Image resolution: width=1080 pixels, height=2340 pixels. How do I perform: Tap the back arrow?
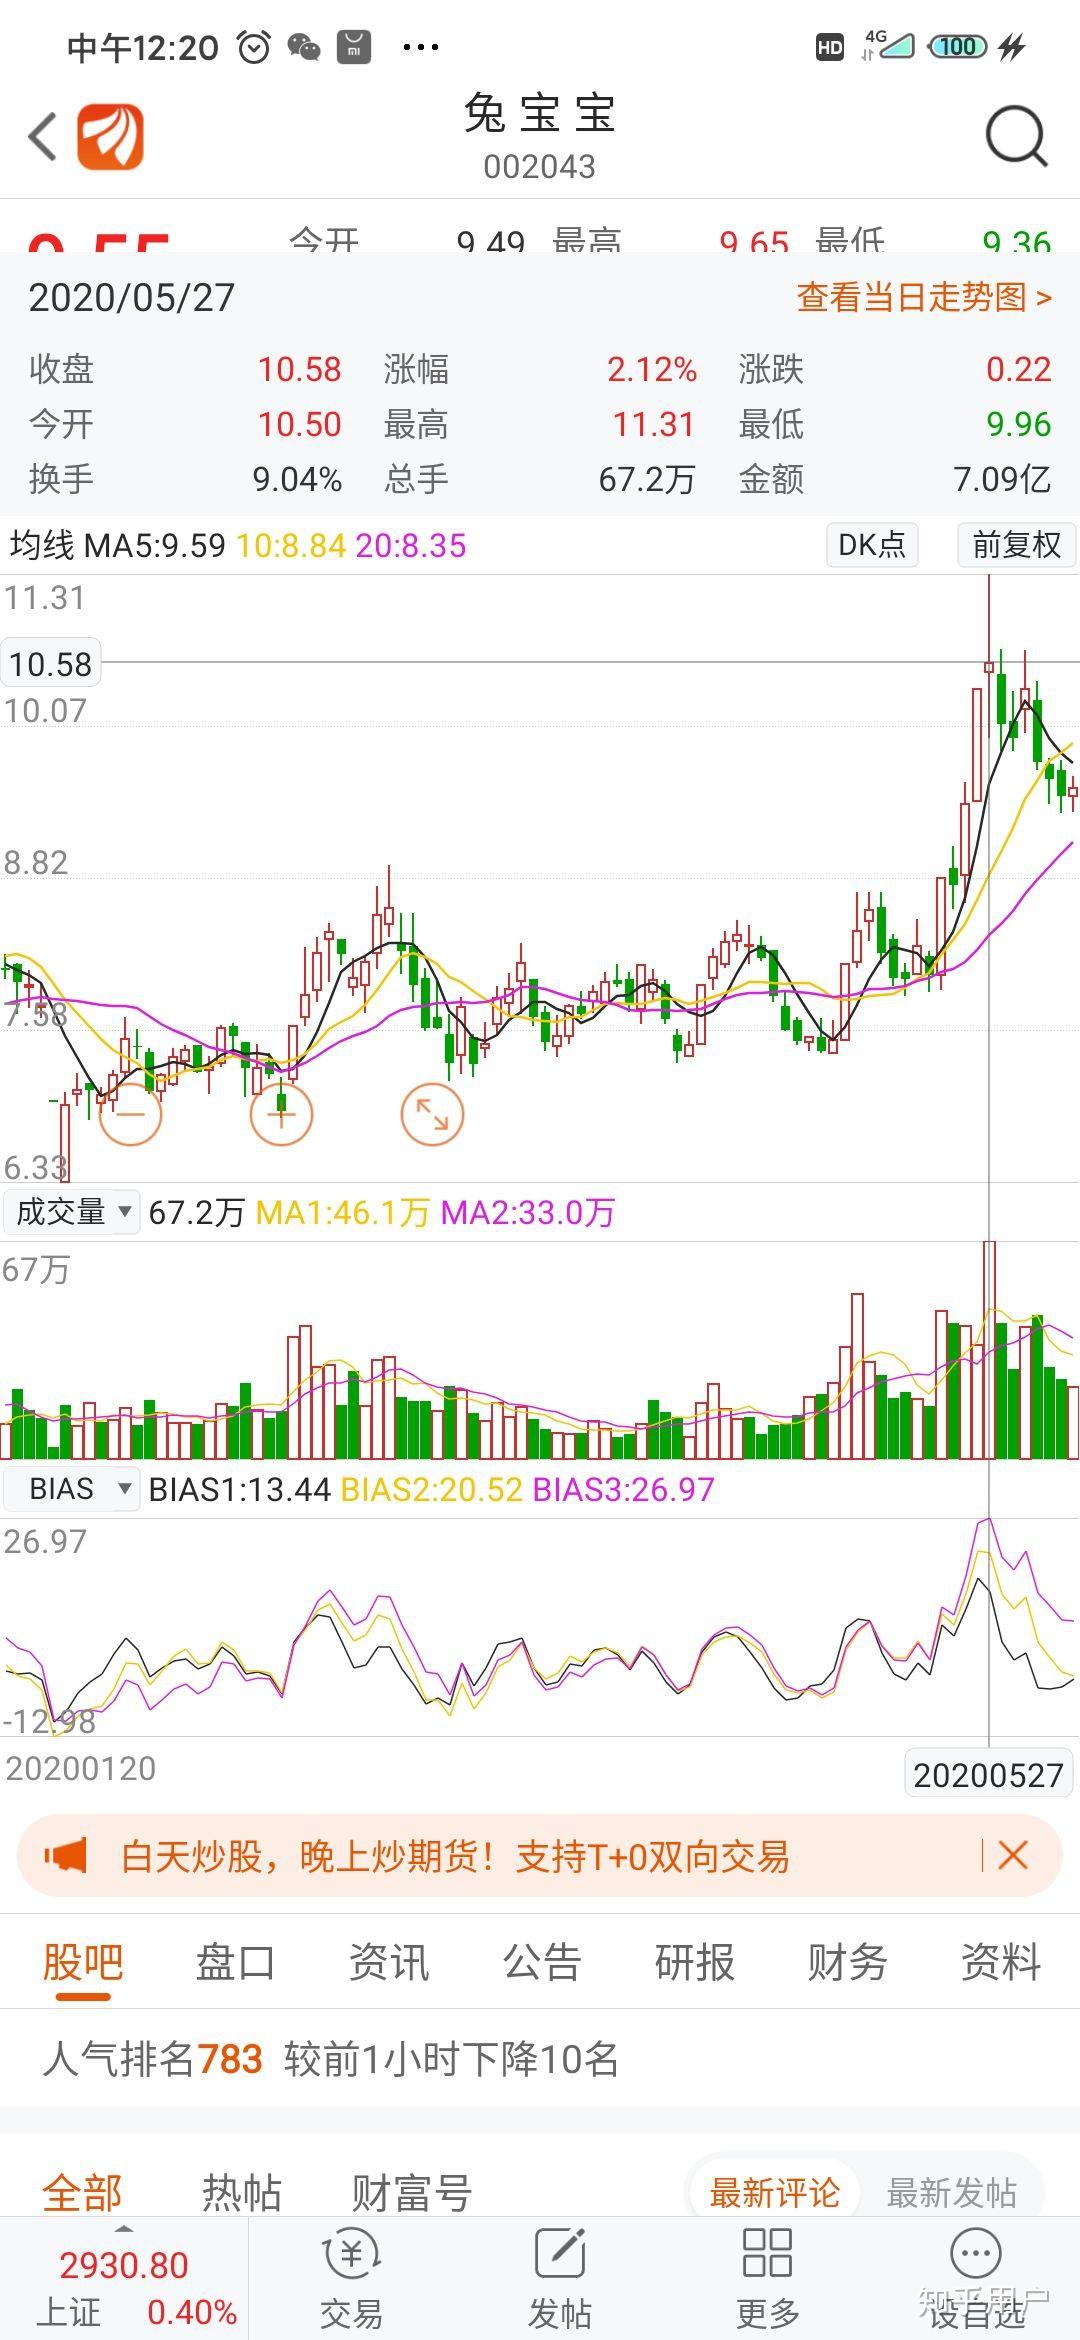point(42,136)
